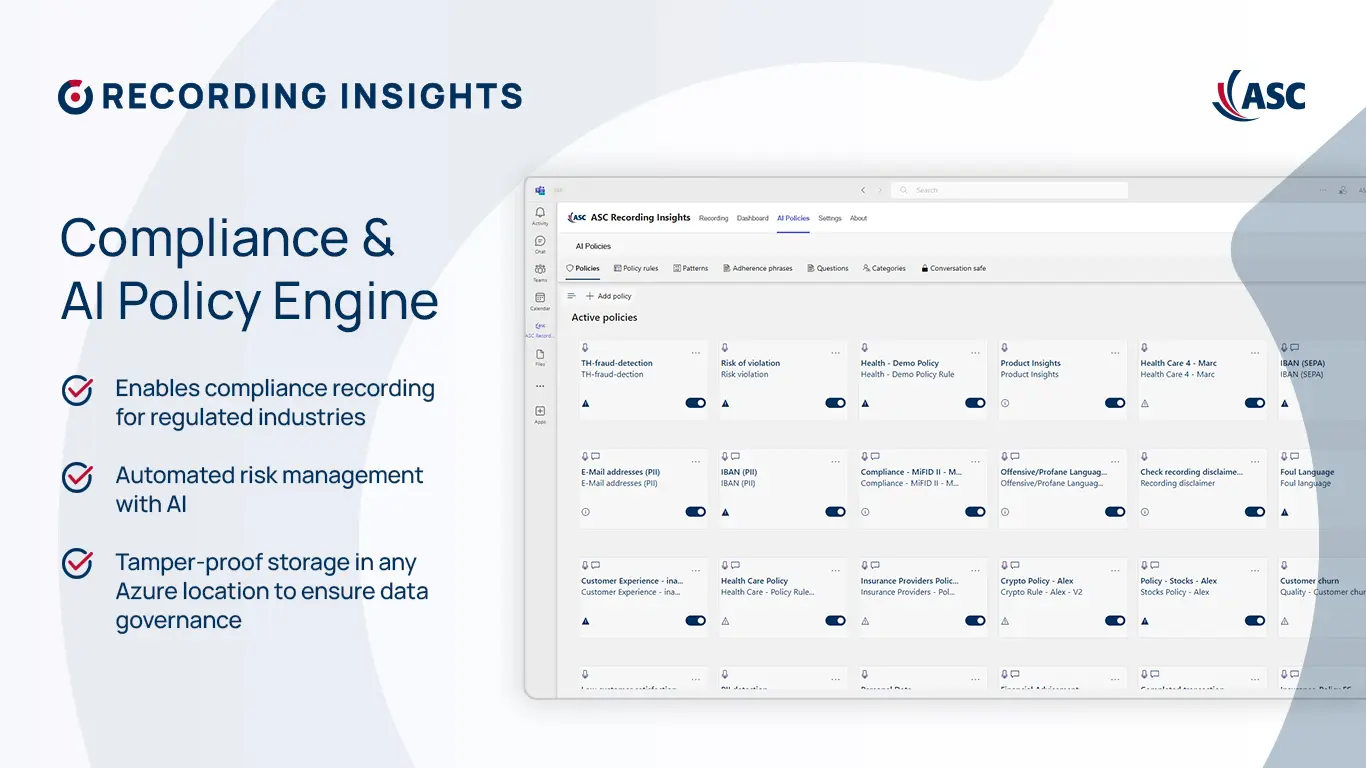Open more options on Health - Demo Policy card

[x=976, y=353]
